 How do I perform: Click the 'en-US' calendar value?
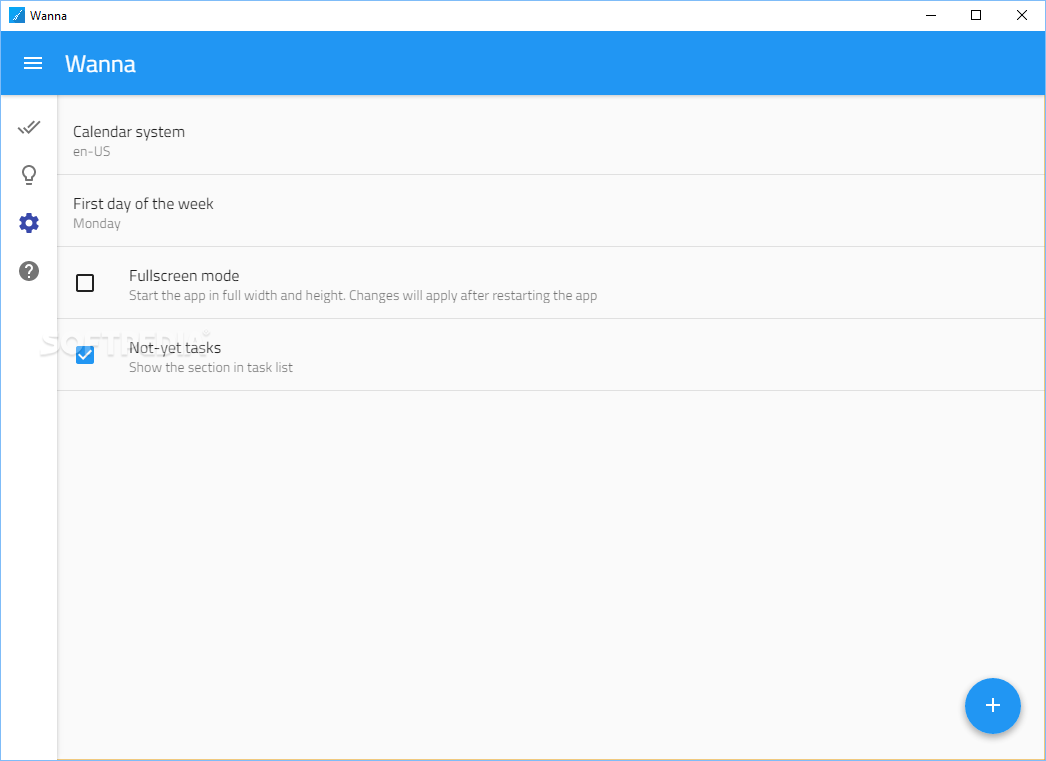[x=91, y=151]
